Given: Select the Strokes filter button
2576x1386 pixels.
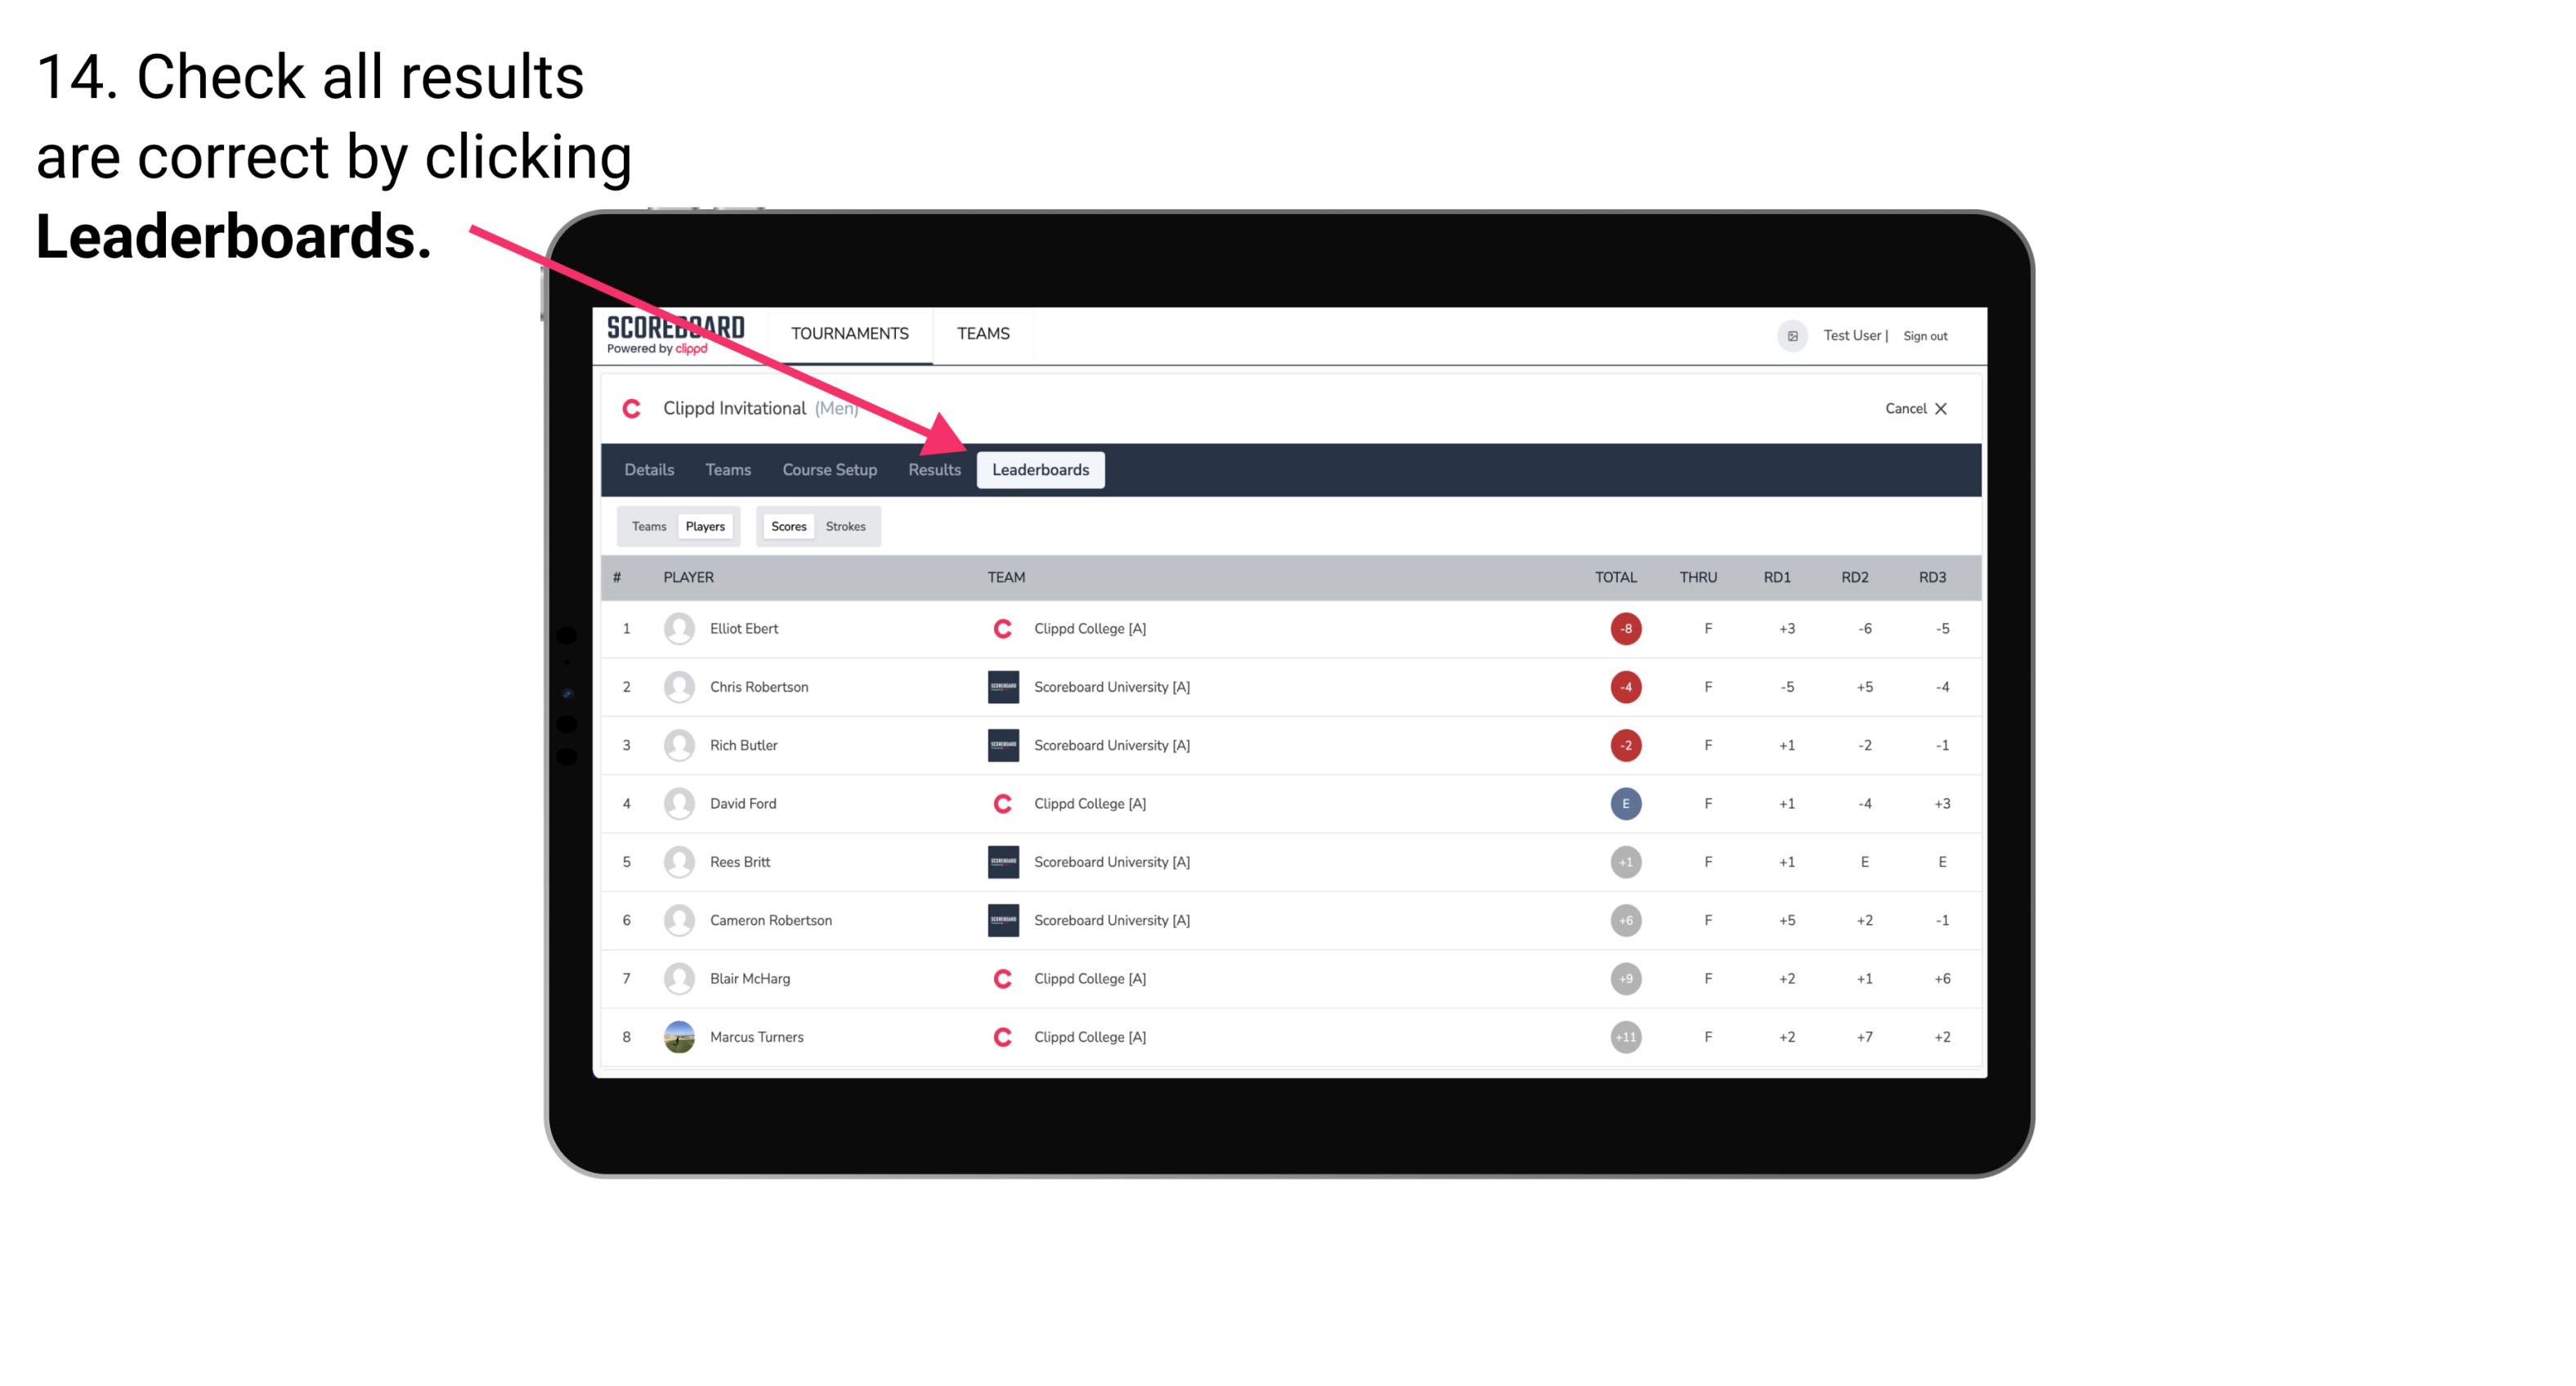Looking at the screenshot, I should 846,526.
